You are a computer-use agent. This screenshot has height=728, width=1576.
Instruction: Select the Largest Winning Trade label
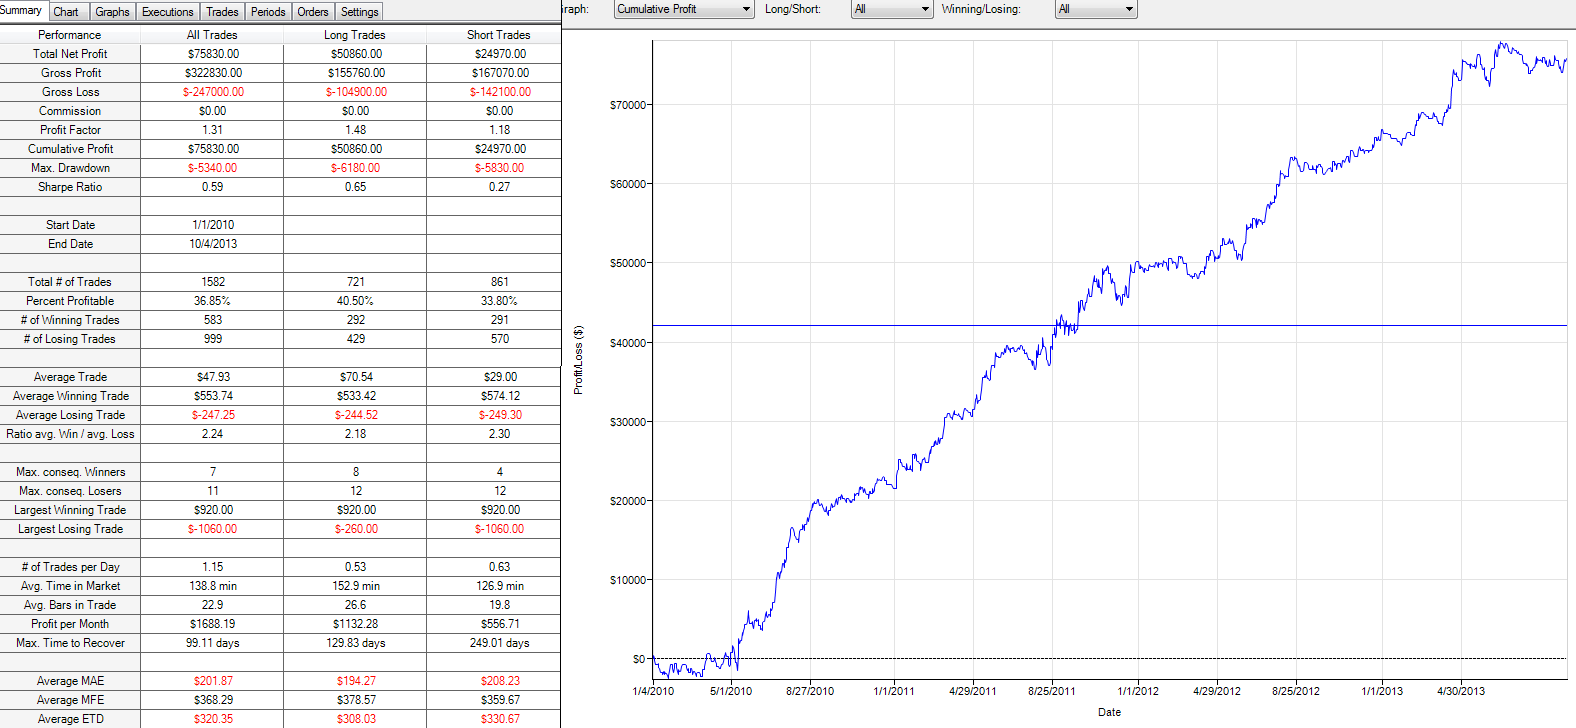point(70,510)
